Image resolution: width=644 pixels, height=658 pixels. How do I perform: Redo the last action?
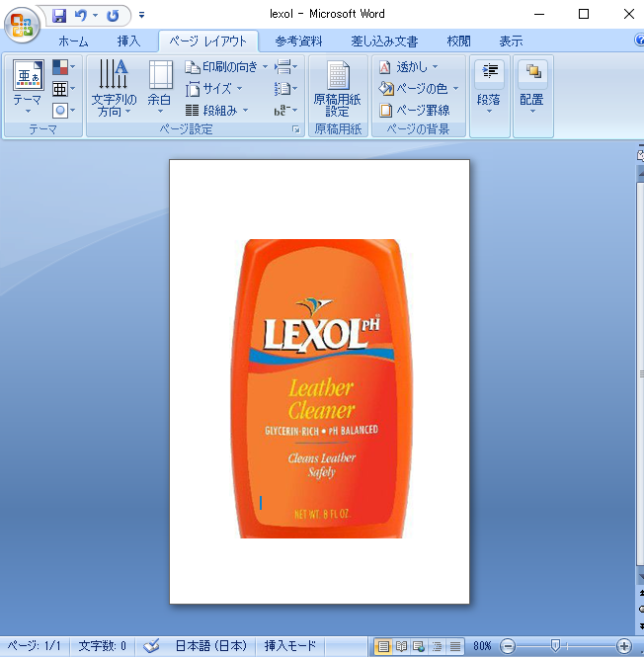[x=112, y=16]
